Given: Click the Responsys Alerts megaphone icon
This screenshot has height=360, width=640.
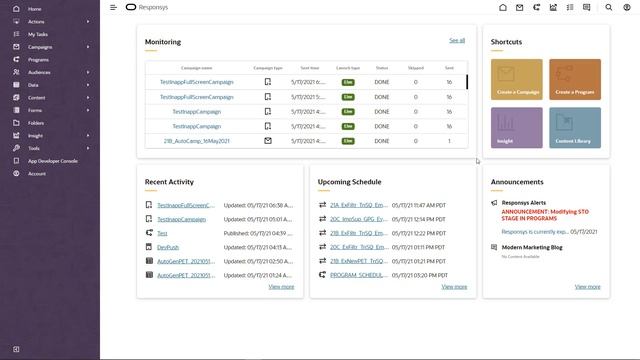Looking at the screenshot, I should 494,202.
